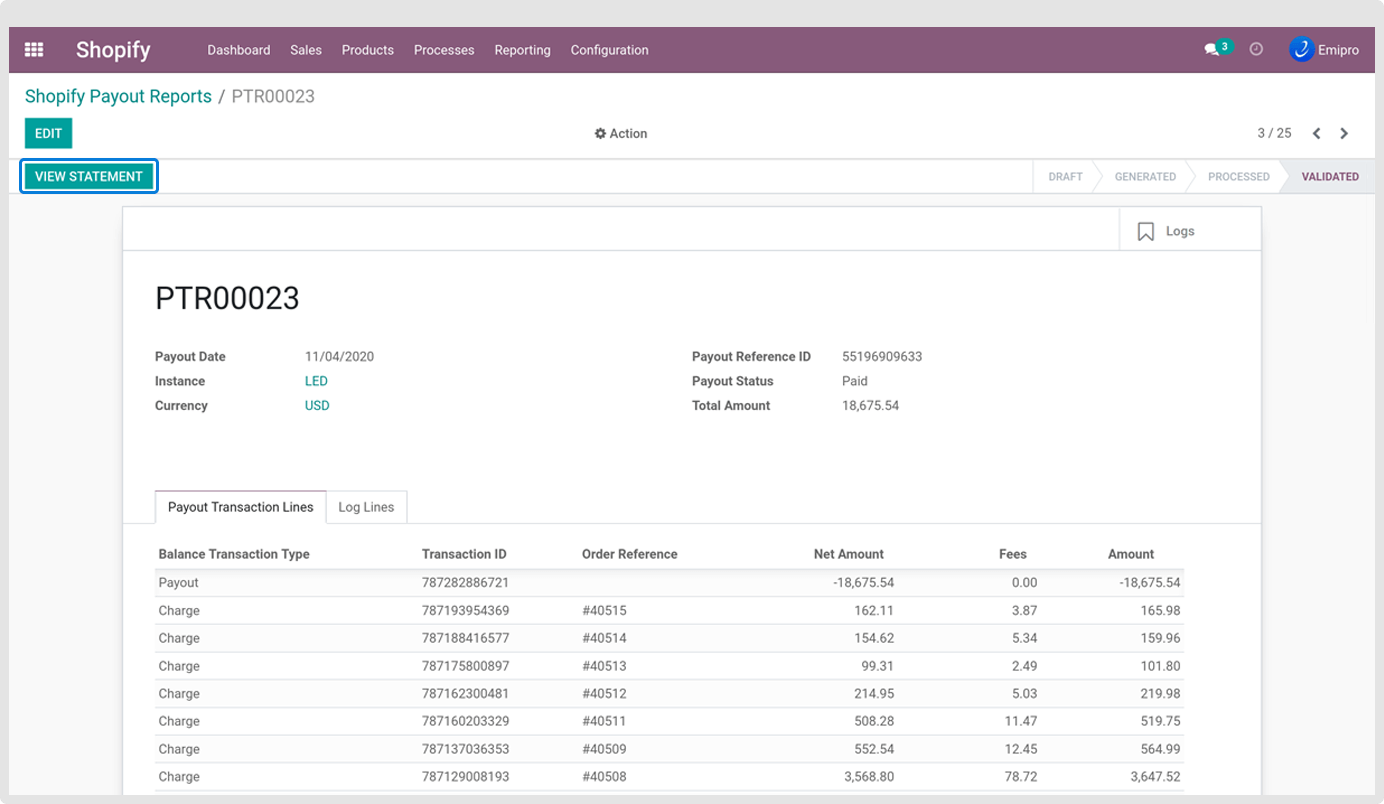Open the conversations chat icon
The image size is (1384, 804).
[x=1212, y=50]
